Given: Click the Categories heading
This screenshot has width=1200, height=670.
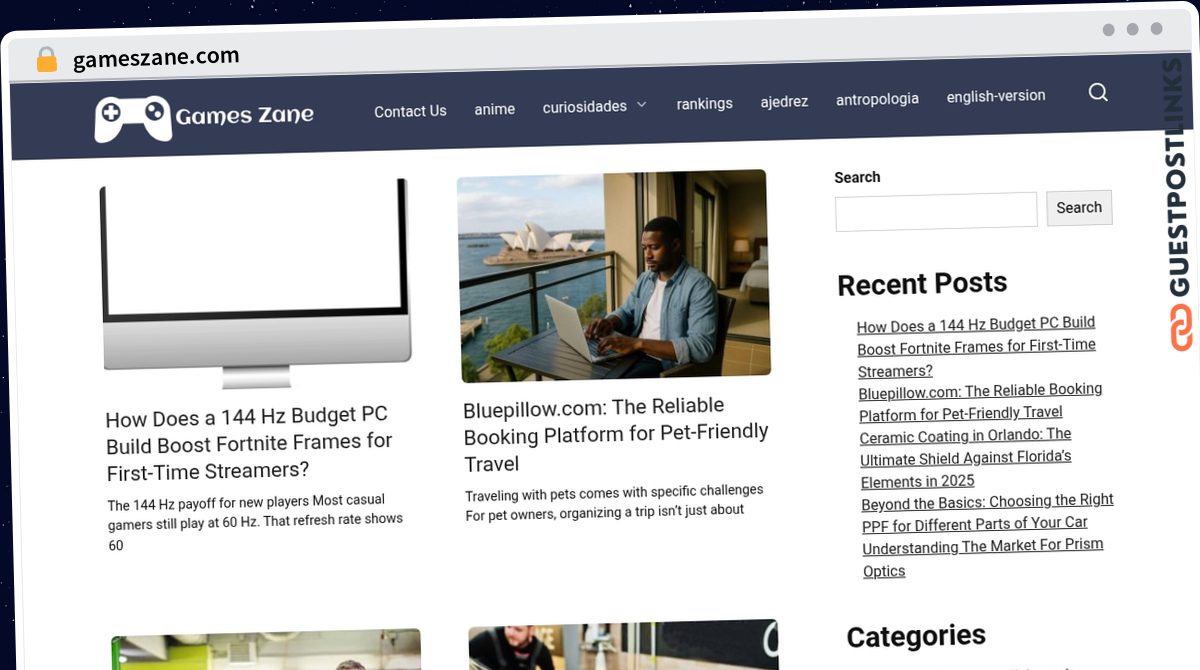Looking at the screenshot, I should [916, 636].
